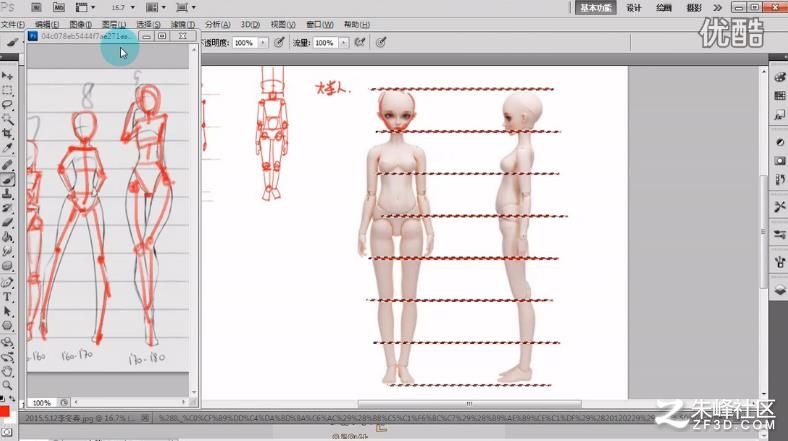Open the brush tool preset picker
Image resolution: width=788 pixels, height=441 pixels.
(12, 43)
